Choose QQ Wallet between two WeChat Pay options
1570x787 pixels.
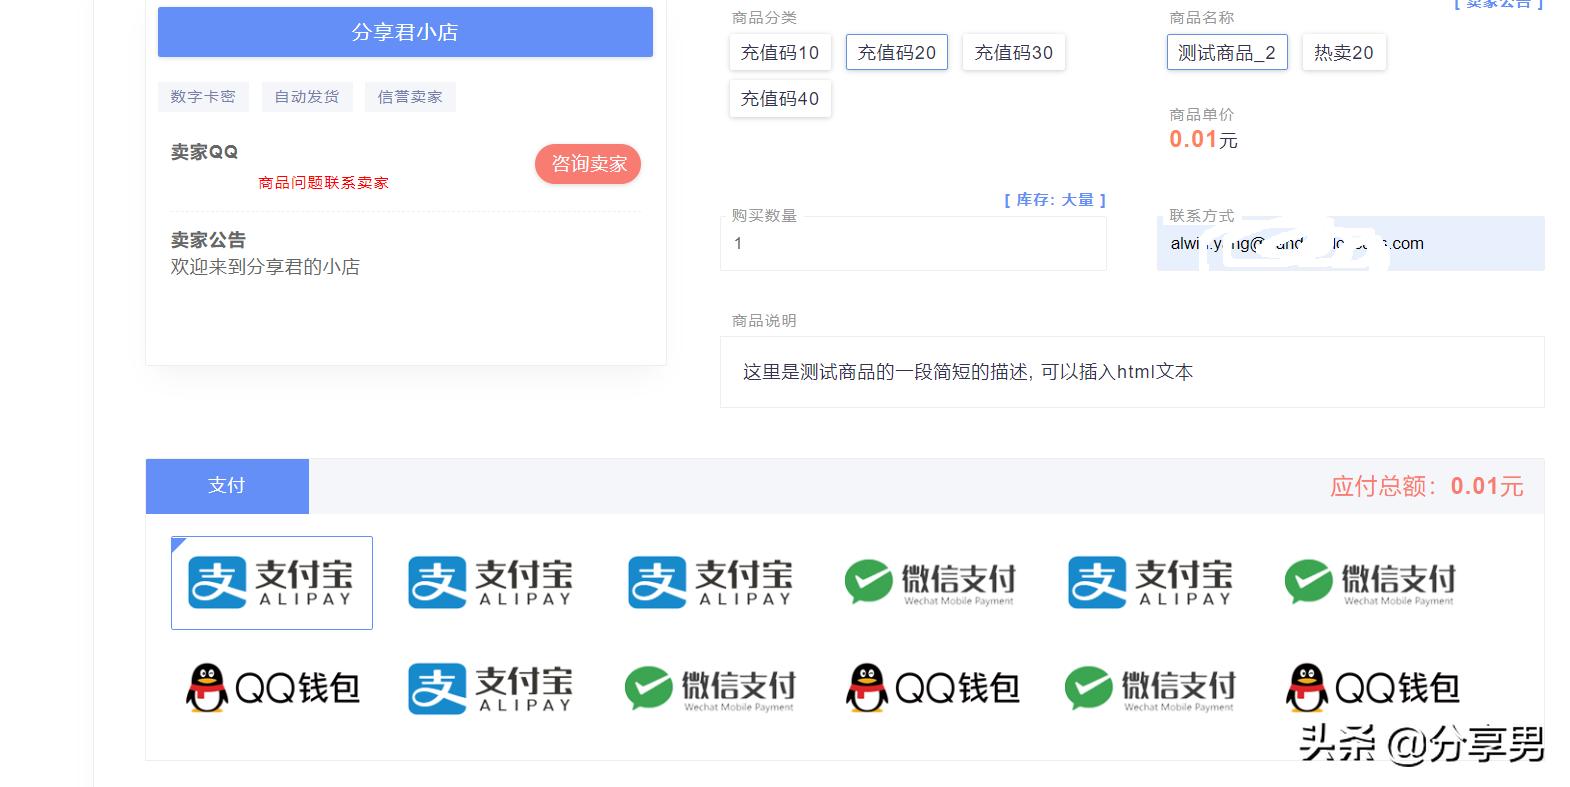[x=932, y=688]
